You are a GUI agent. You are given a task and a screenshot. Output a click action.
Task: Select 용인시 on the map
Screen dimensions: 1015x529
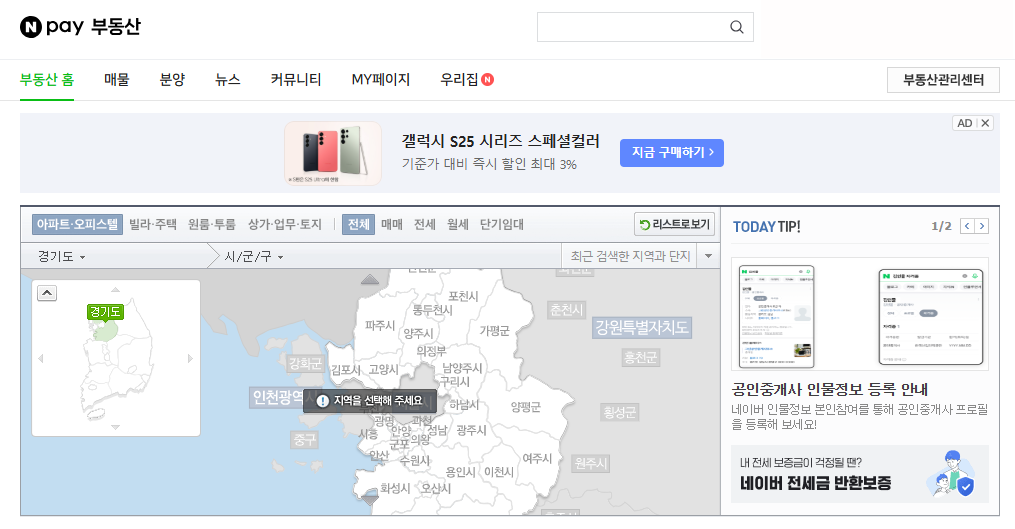[x=460, y=473]
